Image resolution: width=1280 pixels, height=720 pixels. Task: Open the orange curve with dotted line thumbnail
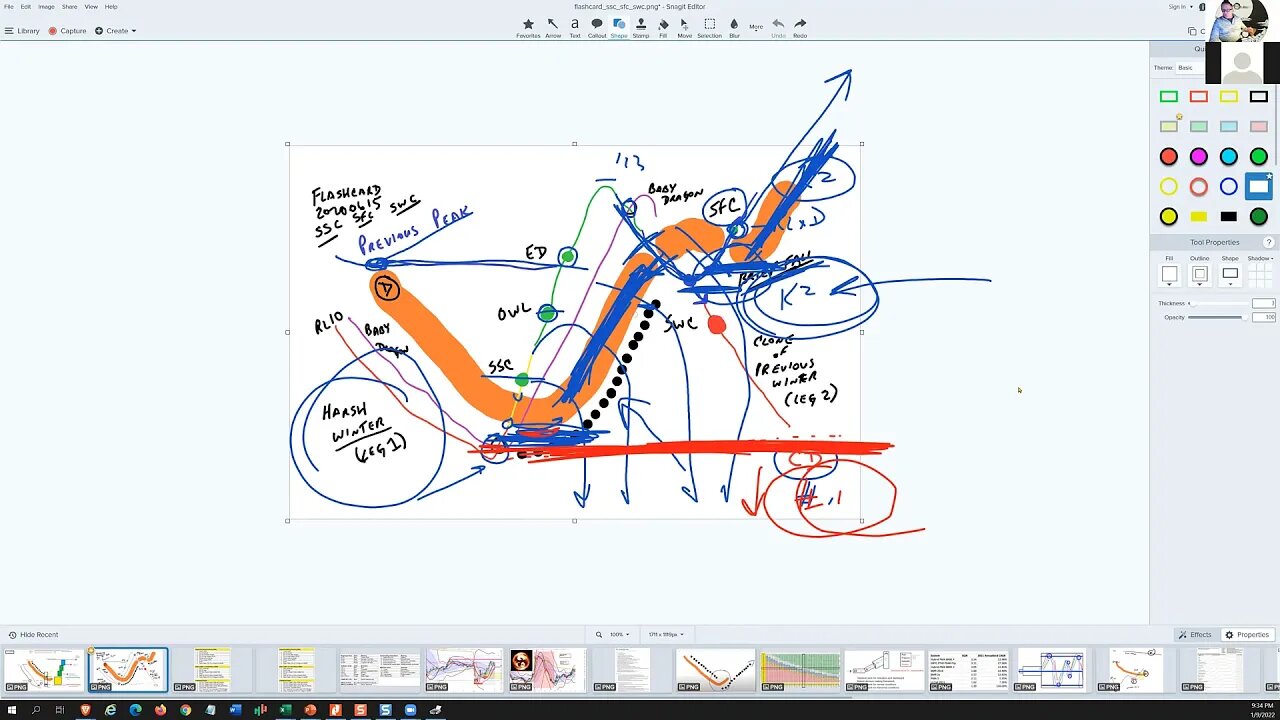(716, 670)
